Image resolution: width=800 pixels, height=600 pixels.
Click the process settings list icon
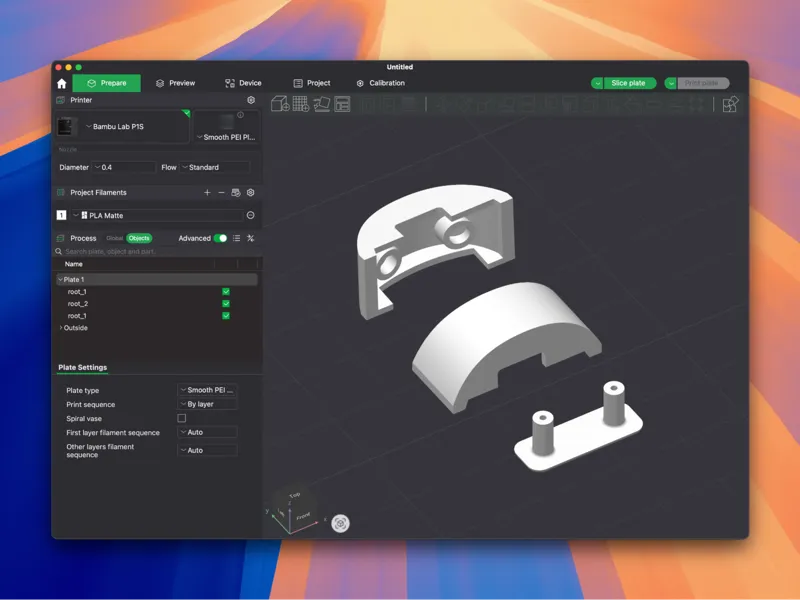coord(237,238)
